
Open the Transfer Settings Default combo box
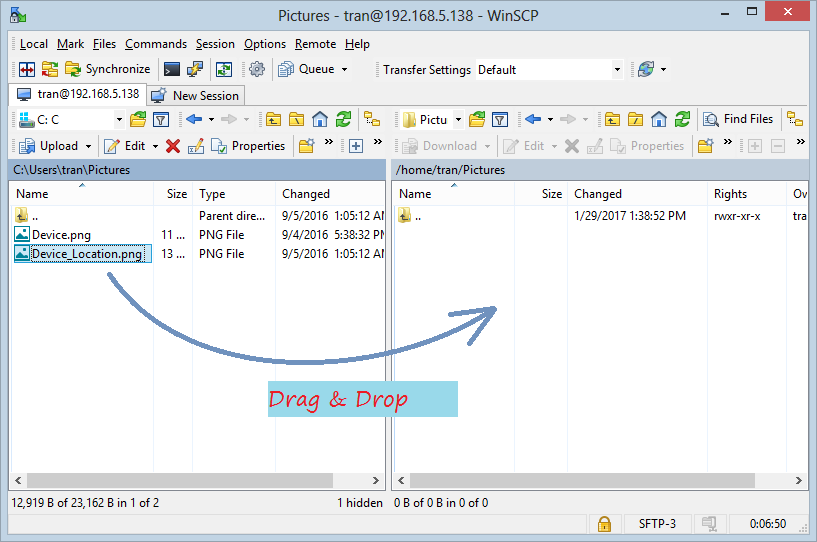(x=549, y=70)
